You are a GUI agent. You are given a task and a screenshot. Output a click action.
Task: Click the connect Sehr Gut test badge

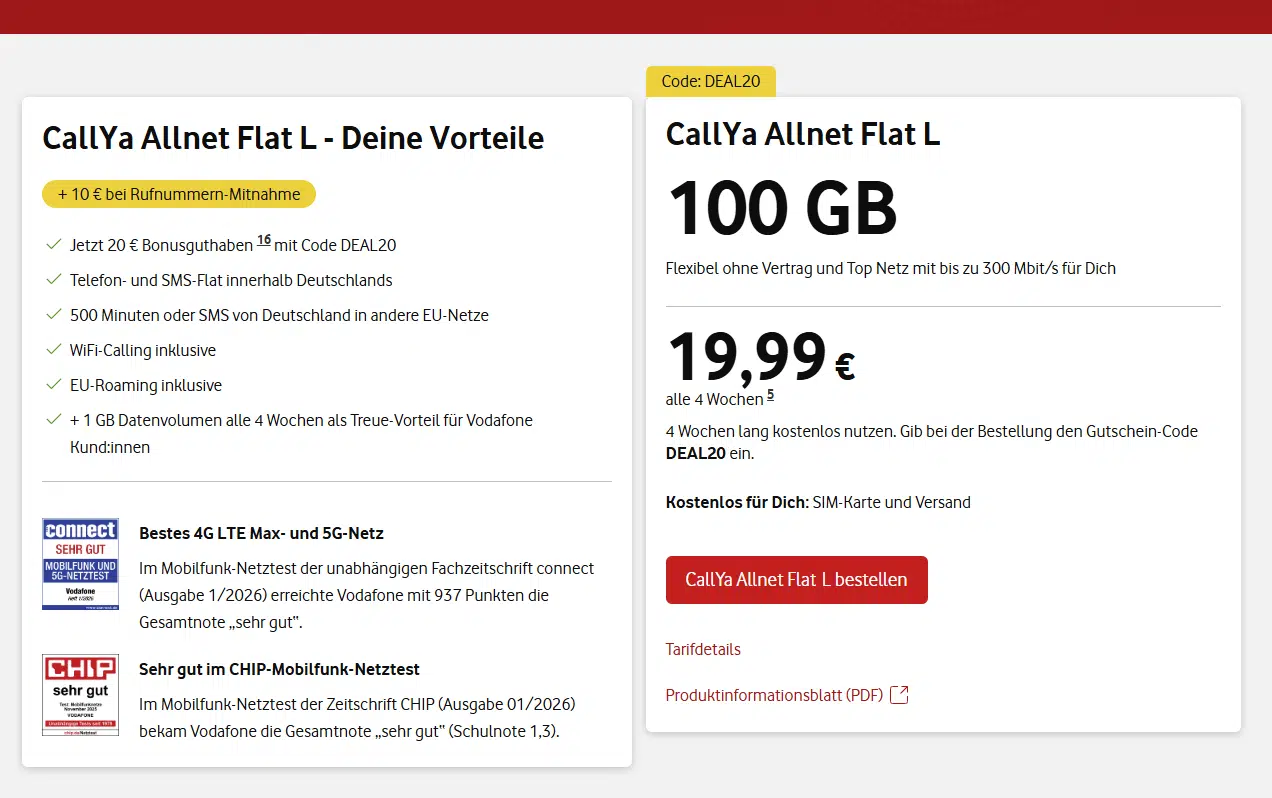80,564
